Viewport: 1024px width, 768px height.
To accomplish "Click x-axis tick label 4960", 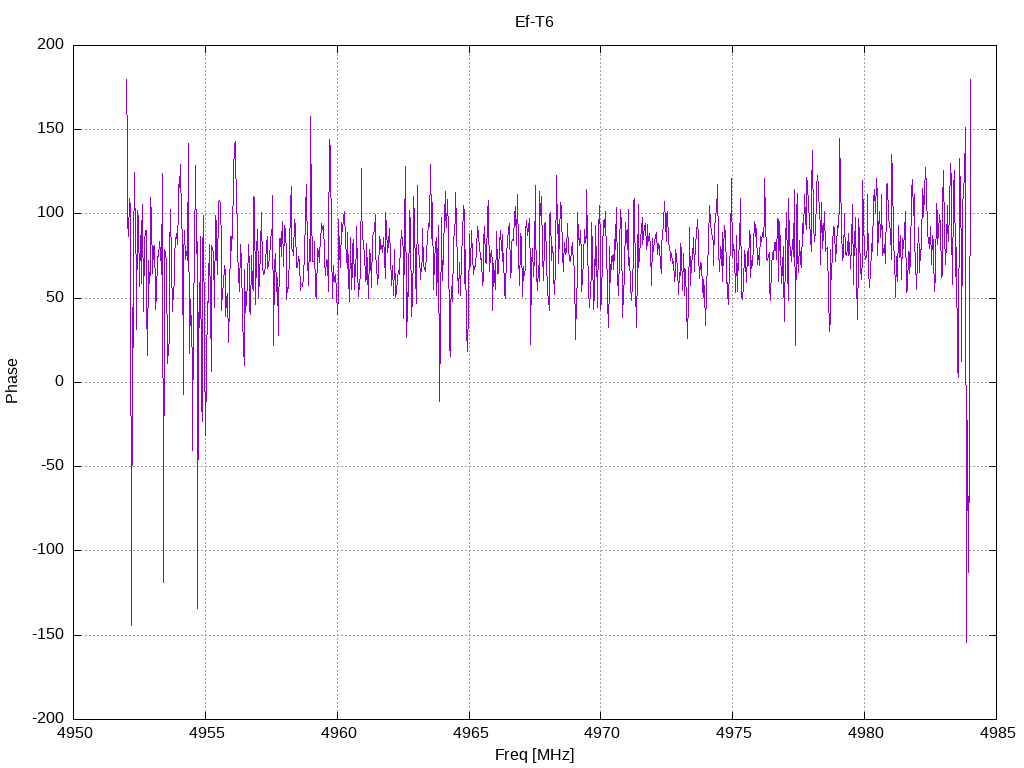I will point(339,733).
